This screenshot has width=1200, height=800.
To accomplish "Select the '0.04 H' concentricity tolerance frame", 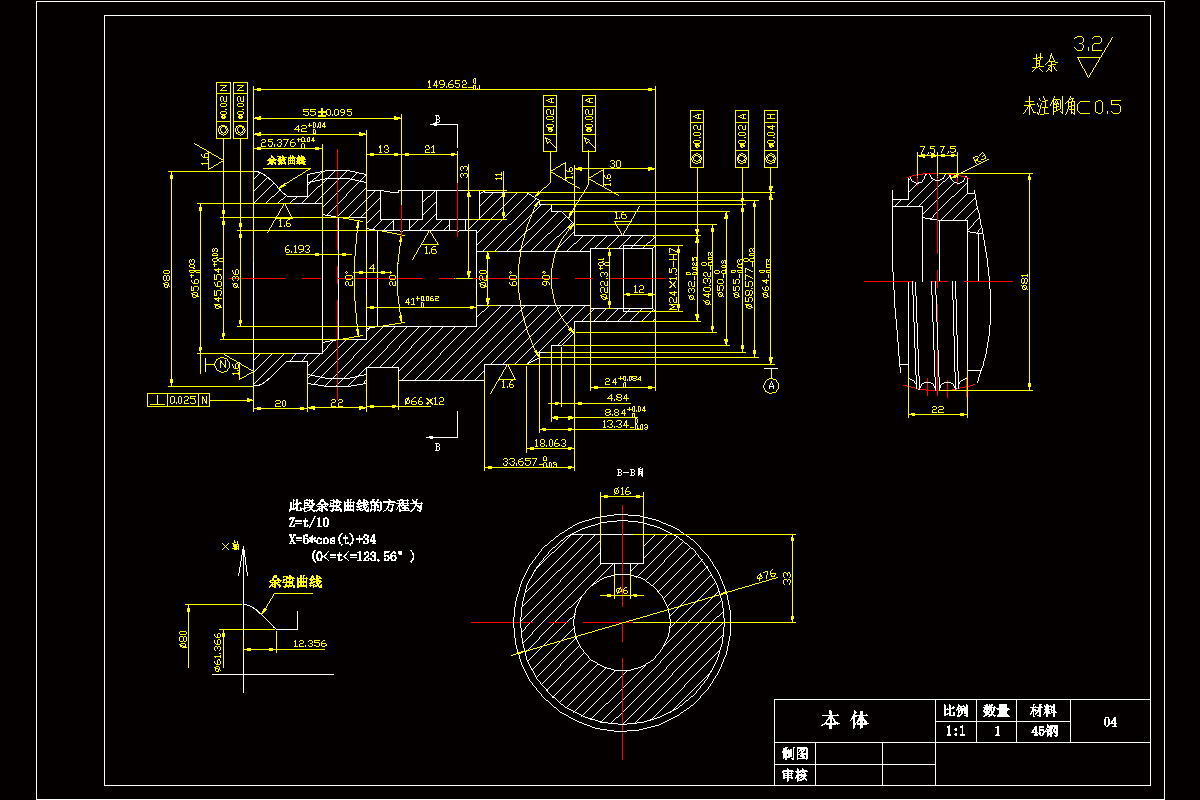I will [x=771, y=138].
